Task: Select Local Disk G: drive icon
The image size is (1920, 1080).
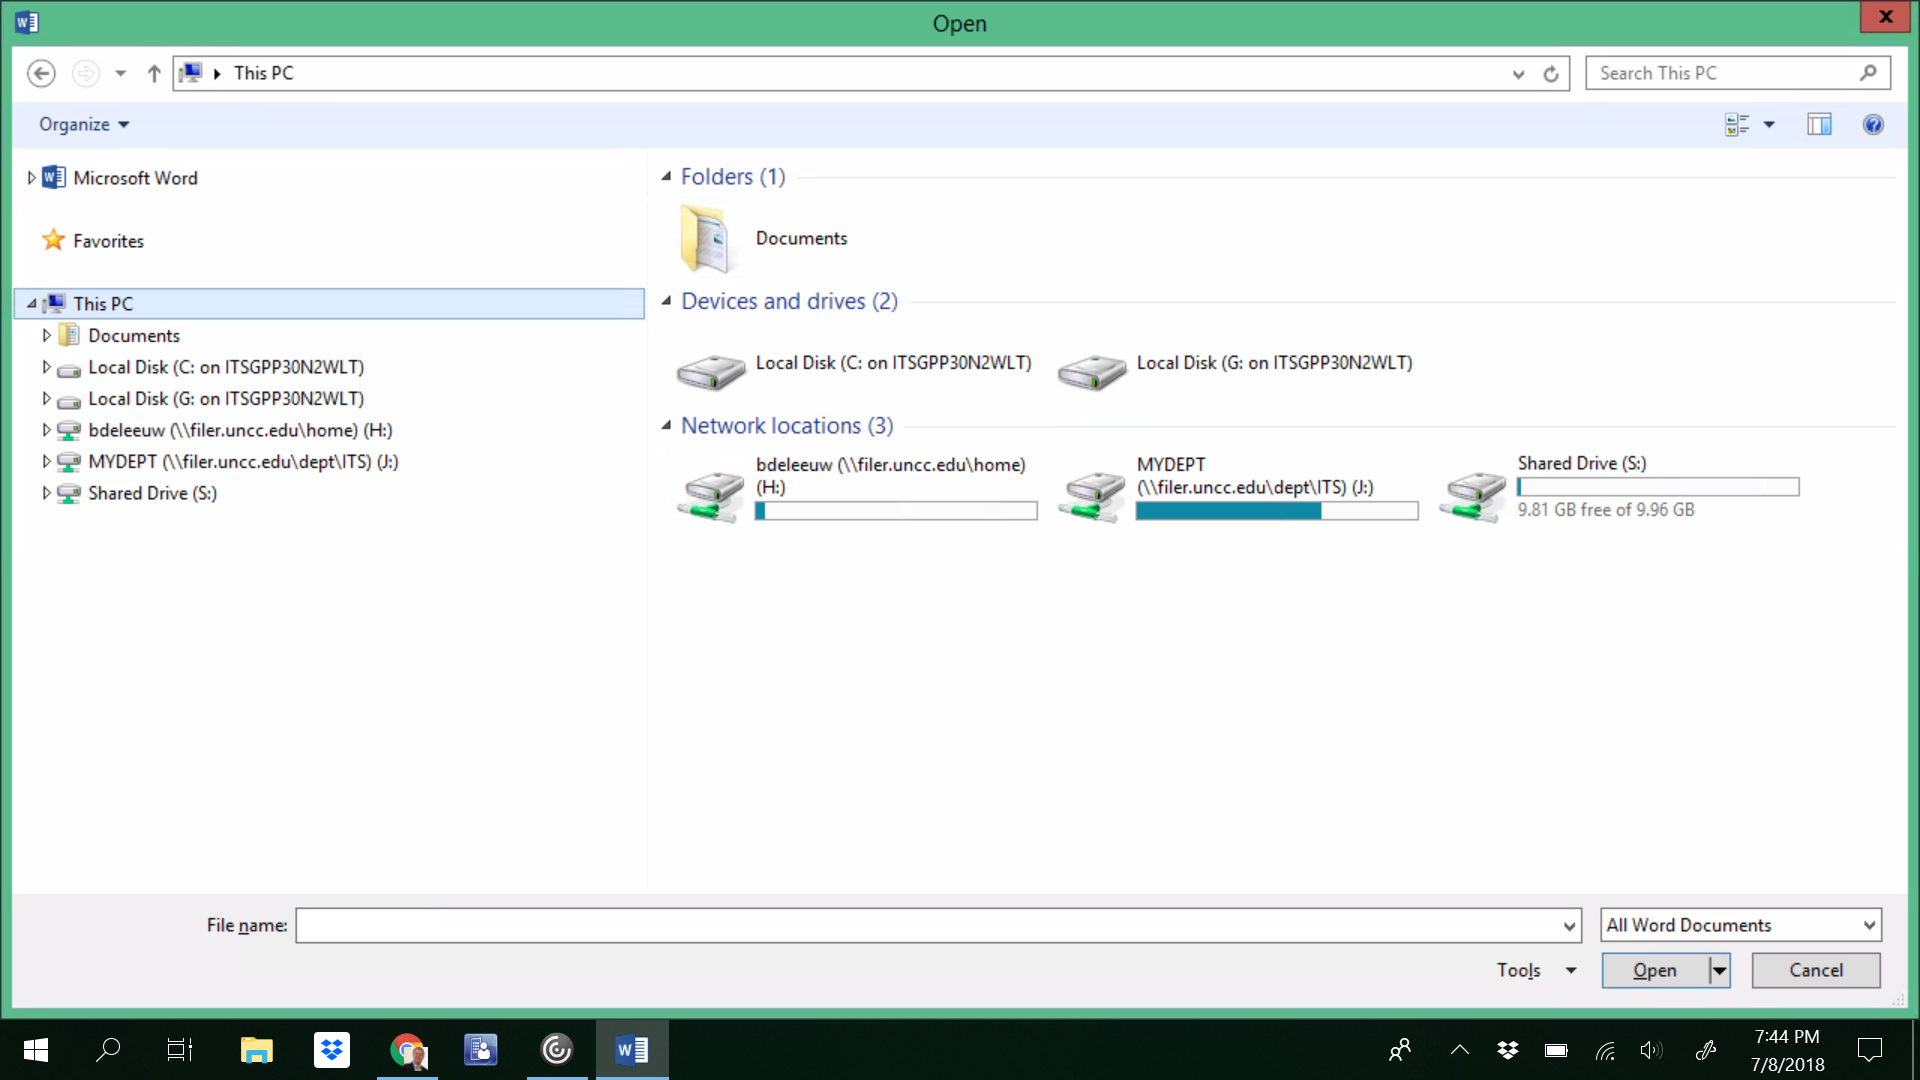Action: pyautogui.click(x=1092, y=372)
